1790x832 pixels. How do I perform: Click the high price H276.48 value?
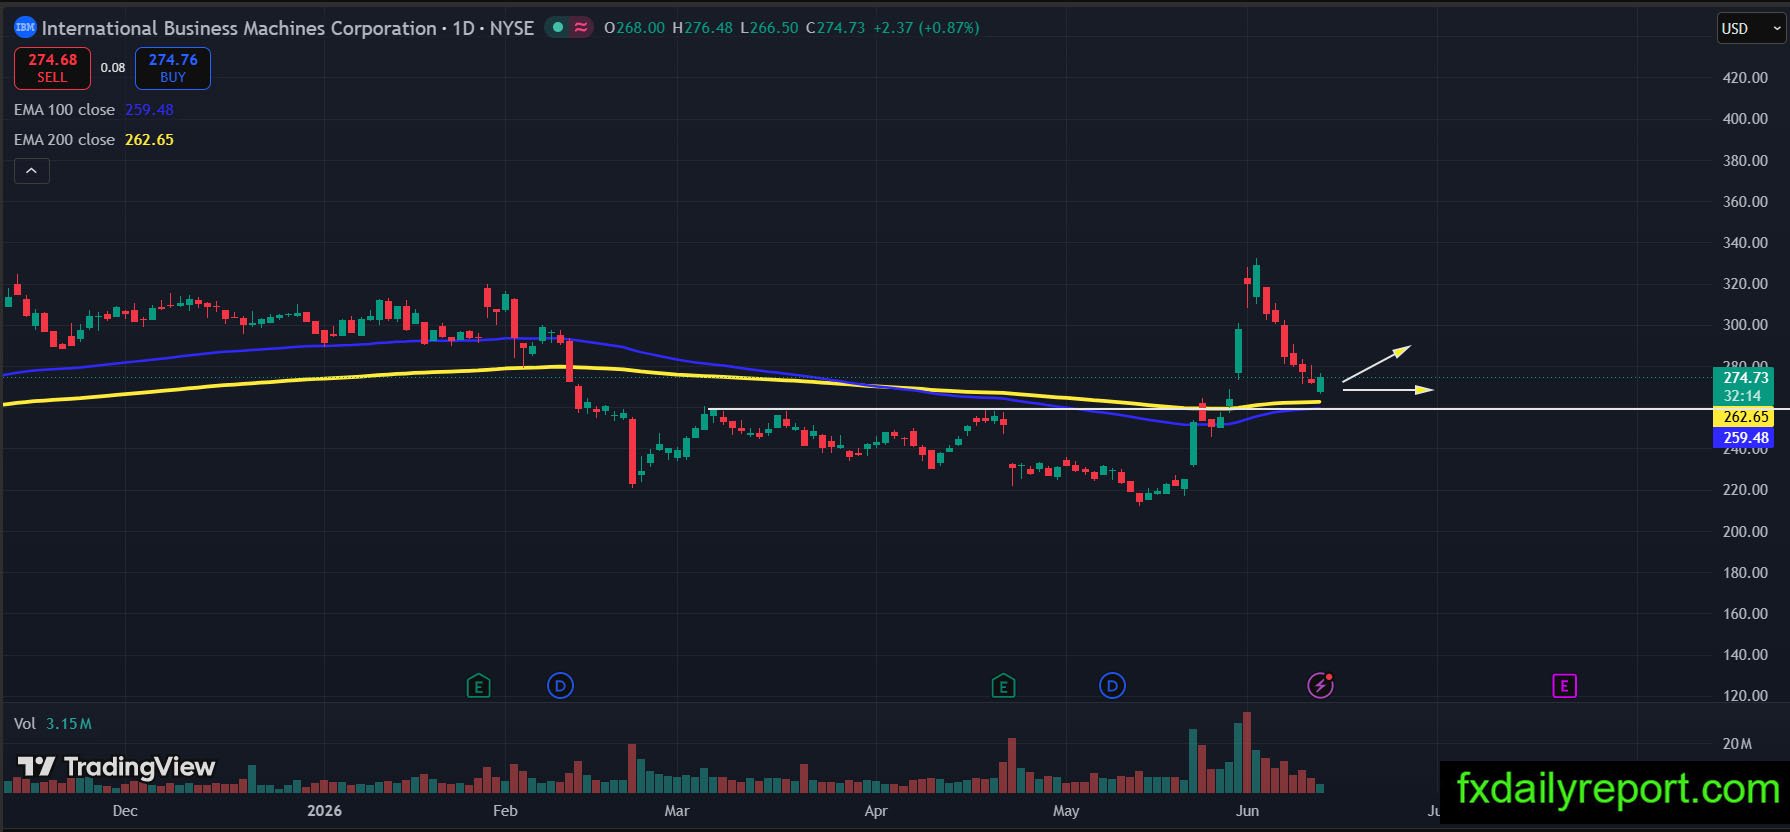(702, 28)
